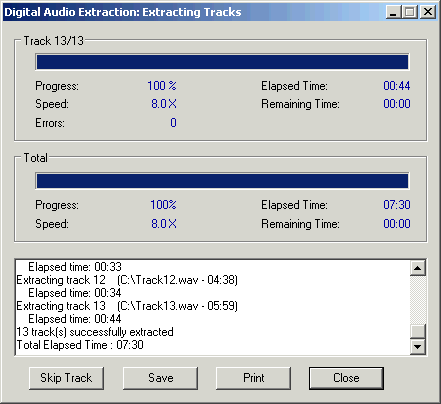The height and width of the screenshot is (404, 441).
Task: Click the log scrollbar up arrow
Action: pos(418,268)
